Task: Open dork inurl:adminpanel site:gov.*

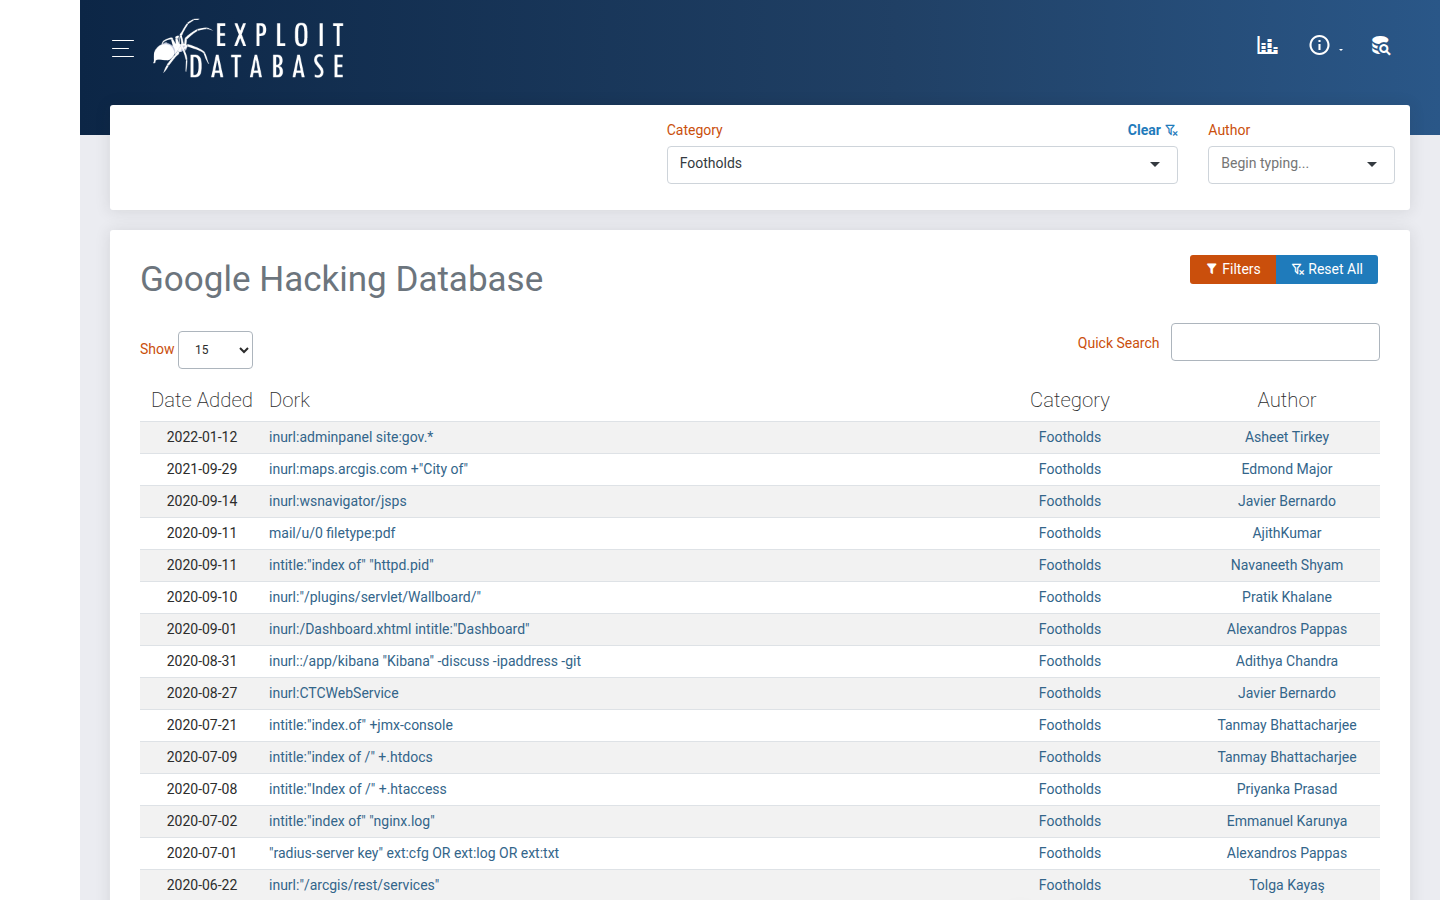Action: click(351, 437)
